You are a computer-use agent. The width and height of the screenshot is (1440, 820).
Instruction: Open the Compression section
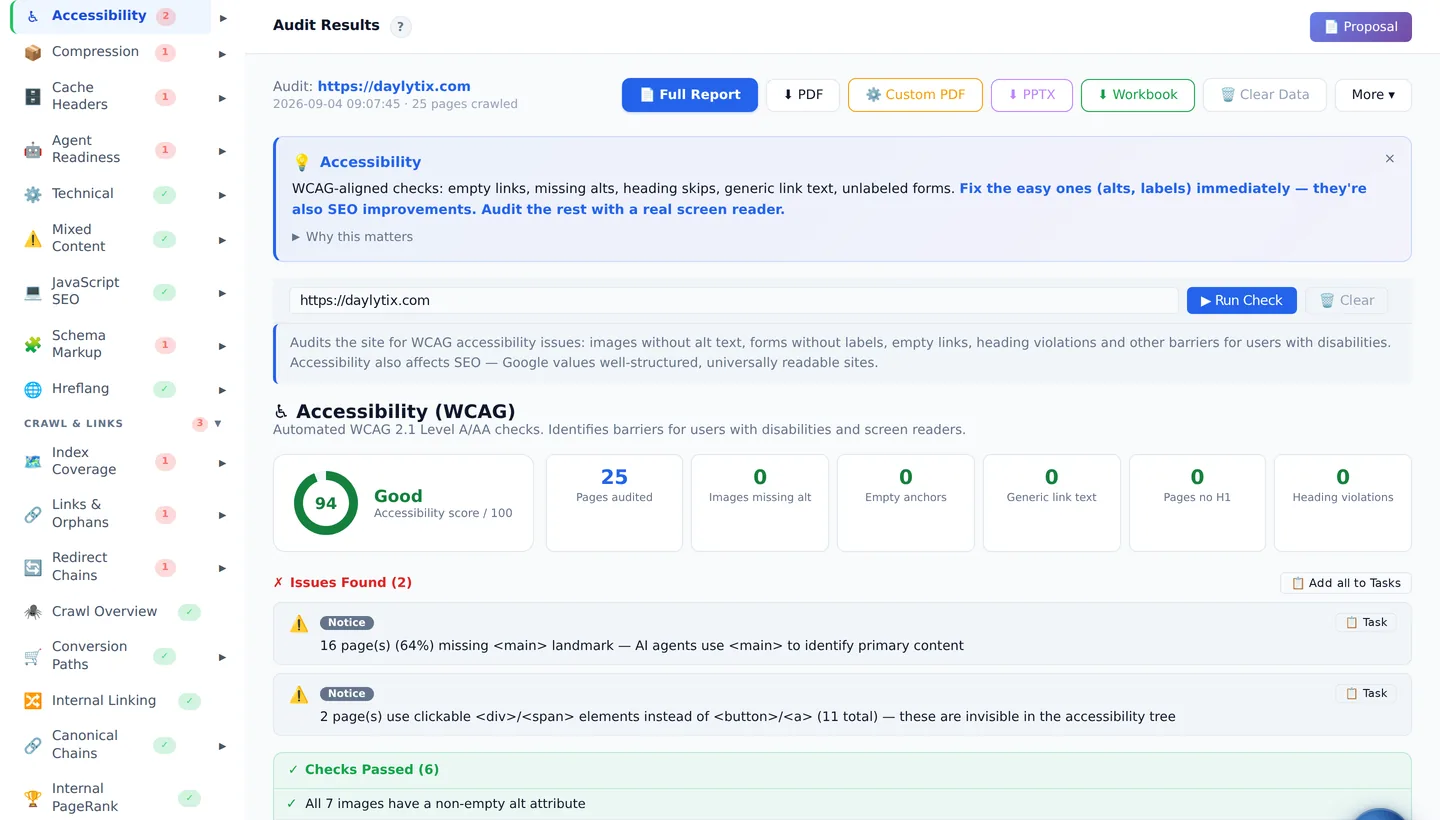coord(95,52)
